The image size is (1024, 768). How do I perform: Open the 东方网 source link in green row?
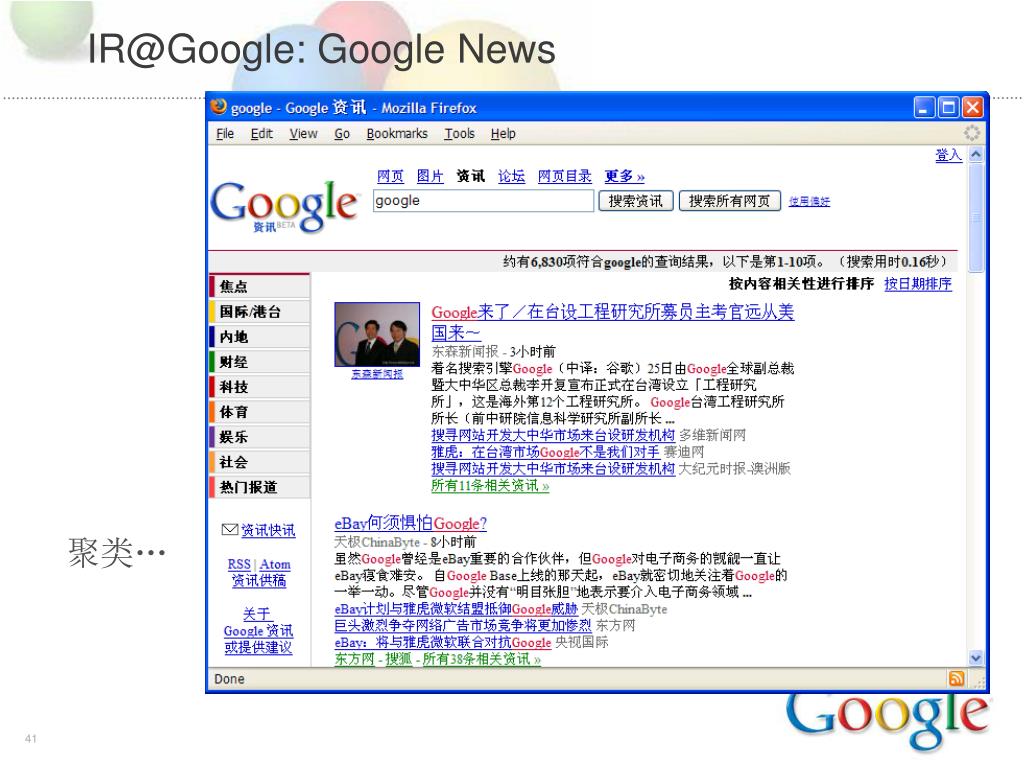coord(354,659)
